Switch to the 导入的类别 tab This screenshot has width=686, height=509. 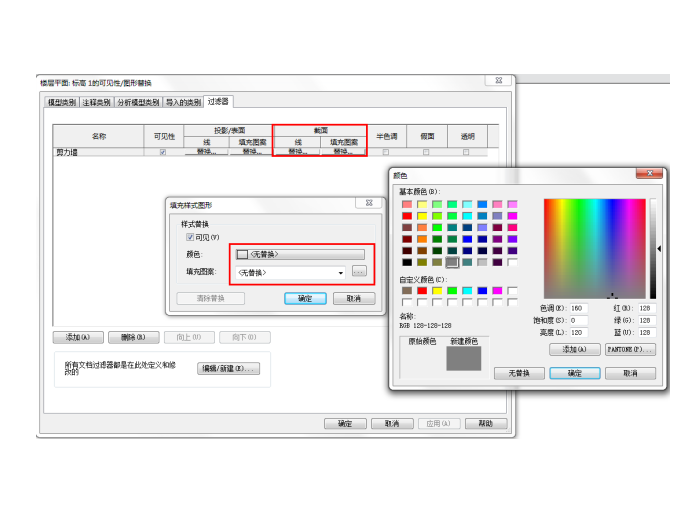pos(183,102)
